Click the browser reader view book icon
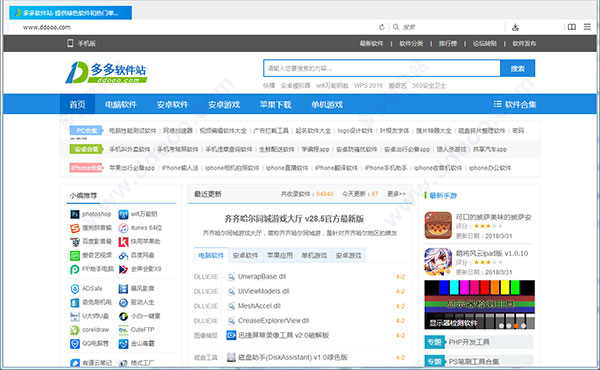Viewport: 600px width, 370px height. click(572, 27)
